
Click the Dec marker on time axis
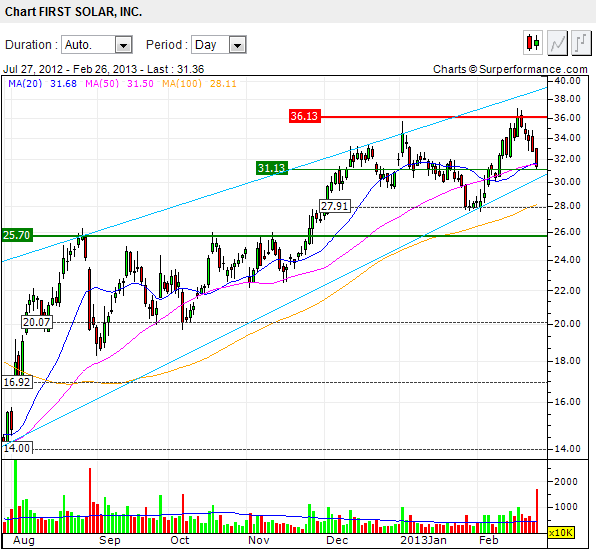[x=337, y=540]
